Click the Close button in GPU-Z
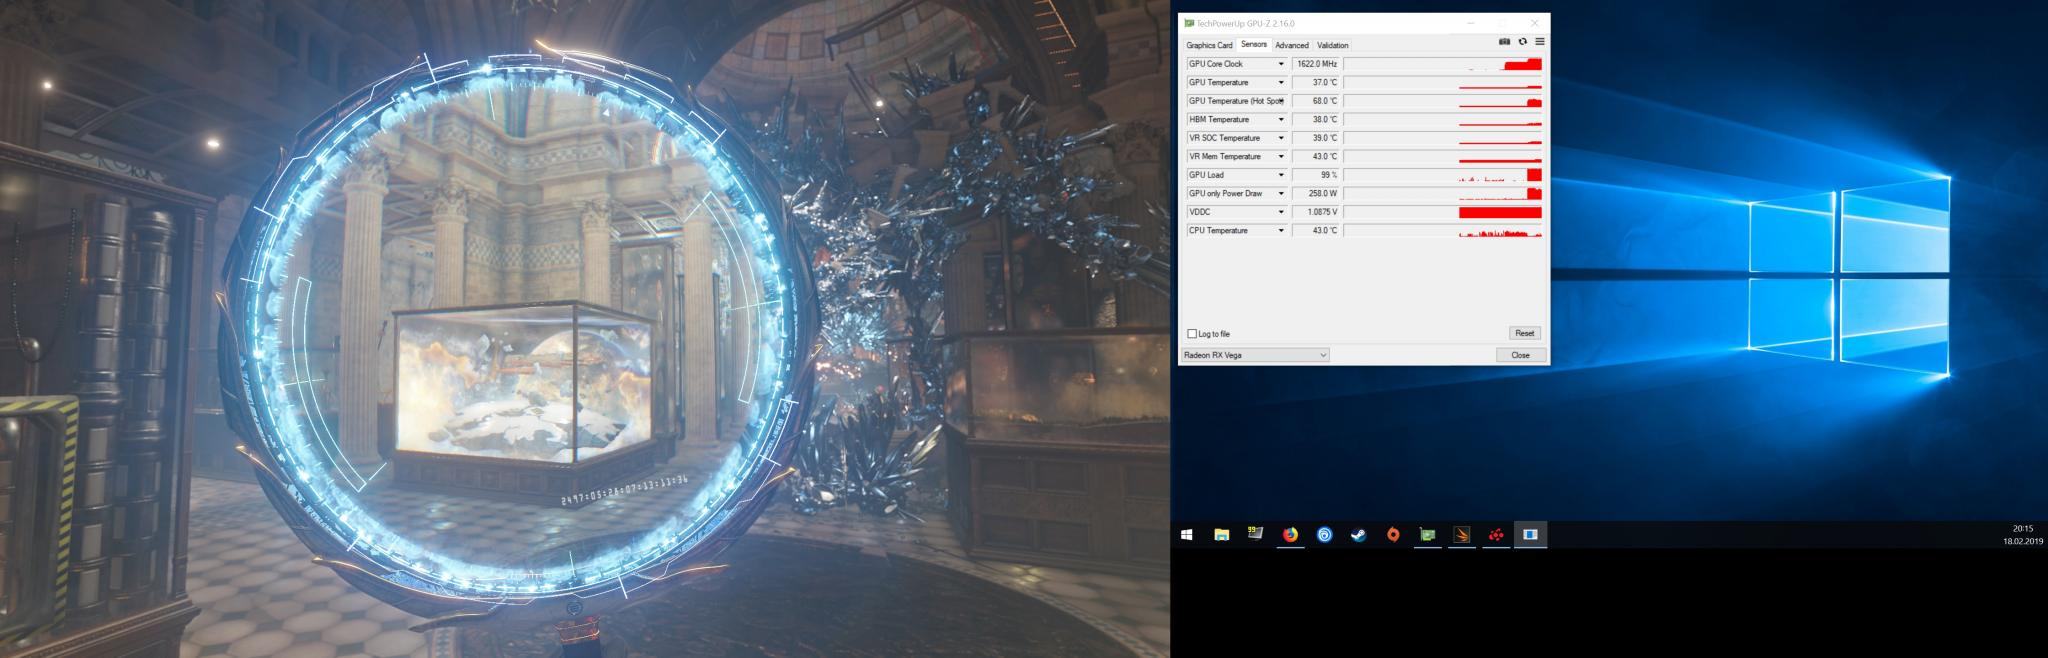The width and height of the screenshot is (2048, 658). [1520, 355]
